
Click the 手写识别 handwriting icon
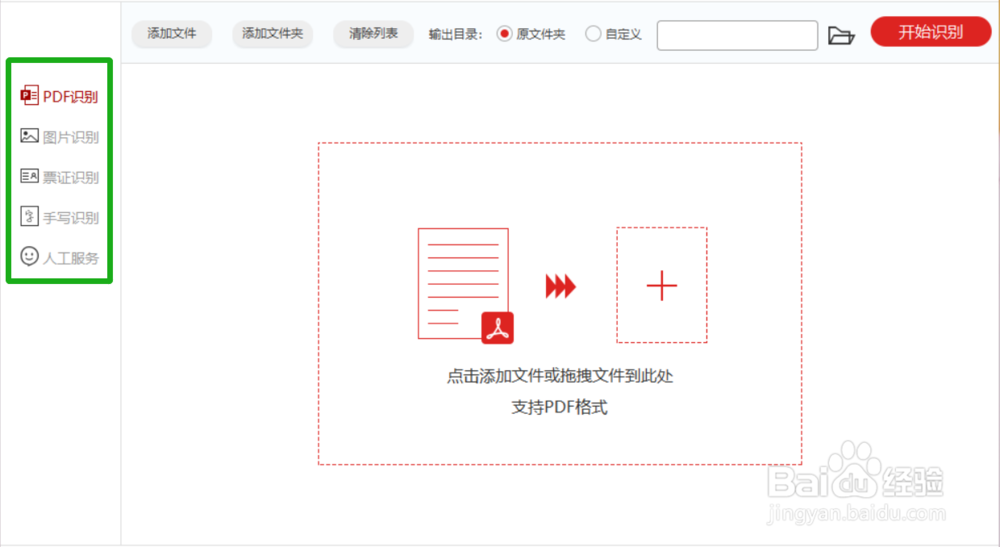pyautogui.click(x=29, y=217)
